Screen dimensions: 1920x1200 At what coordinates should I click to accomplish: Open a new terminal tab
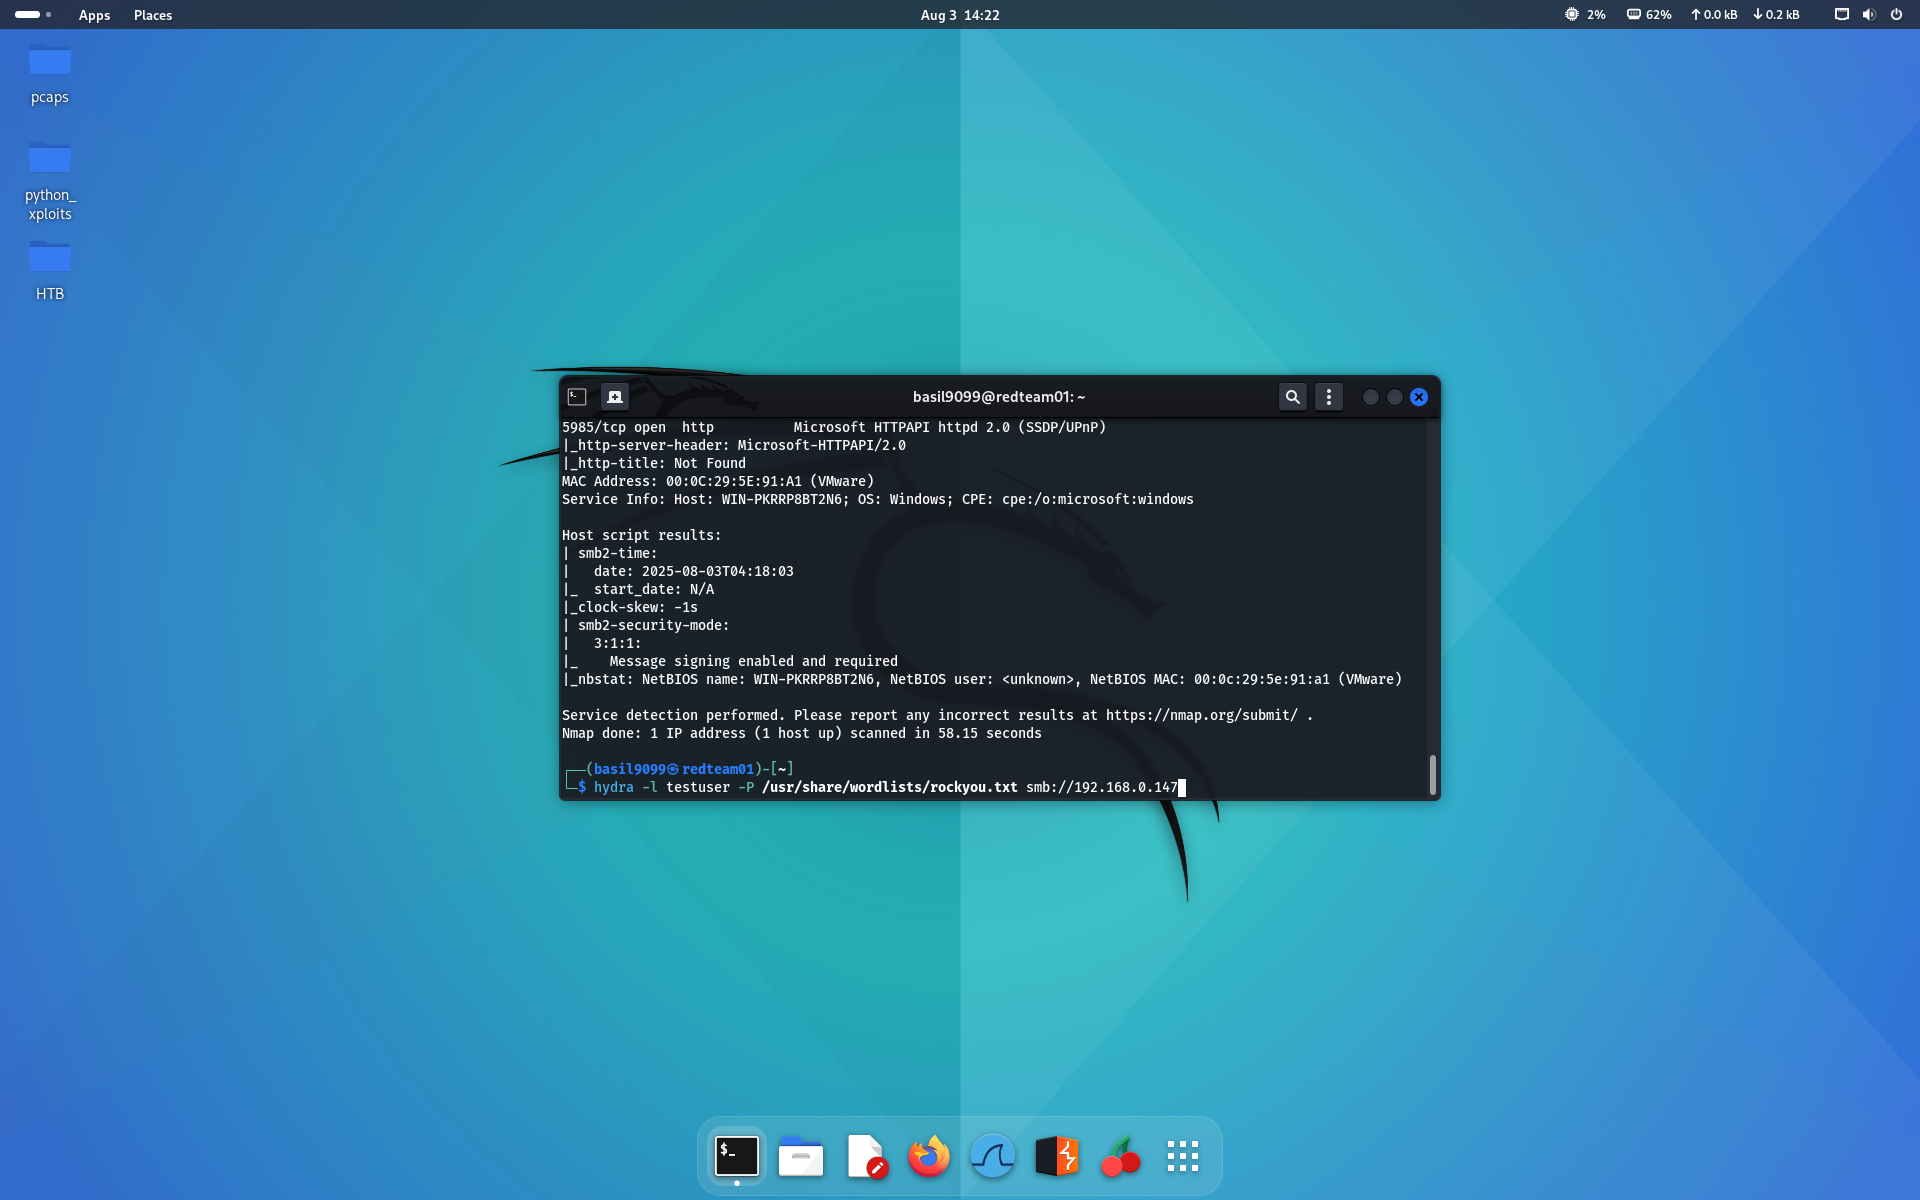[615, 396]
